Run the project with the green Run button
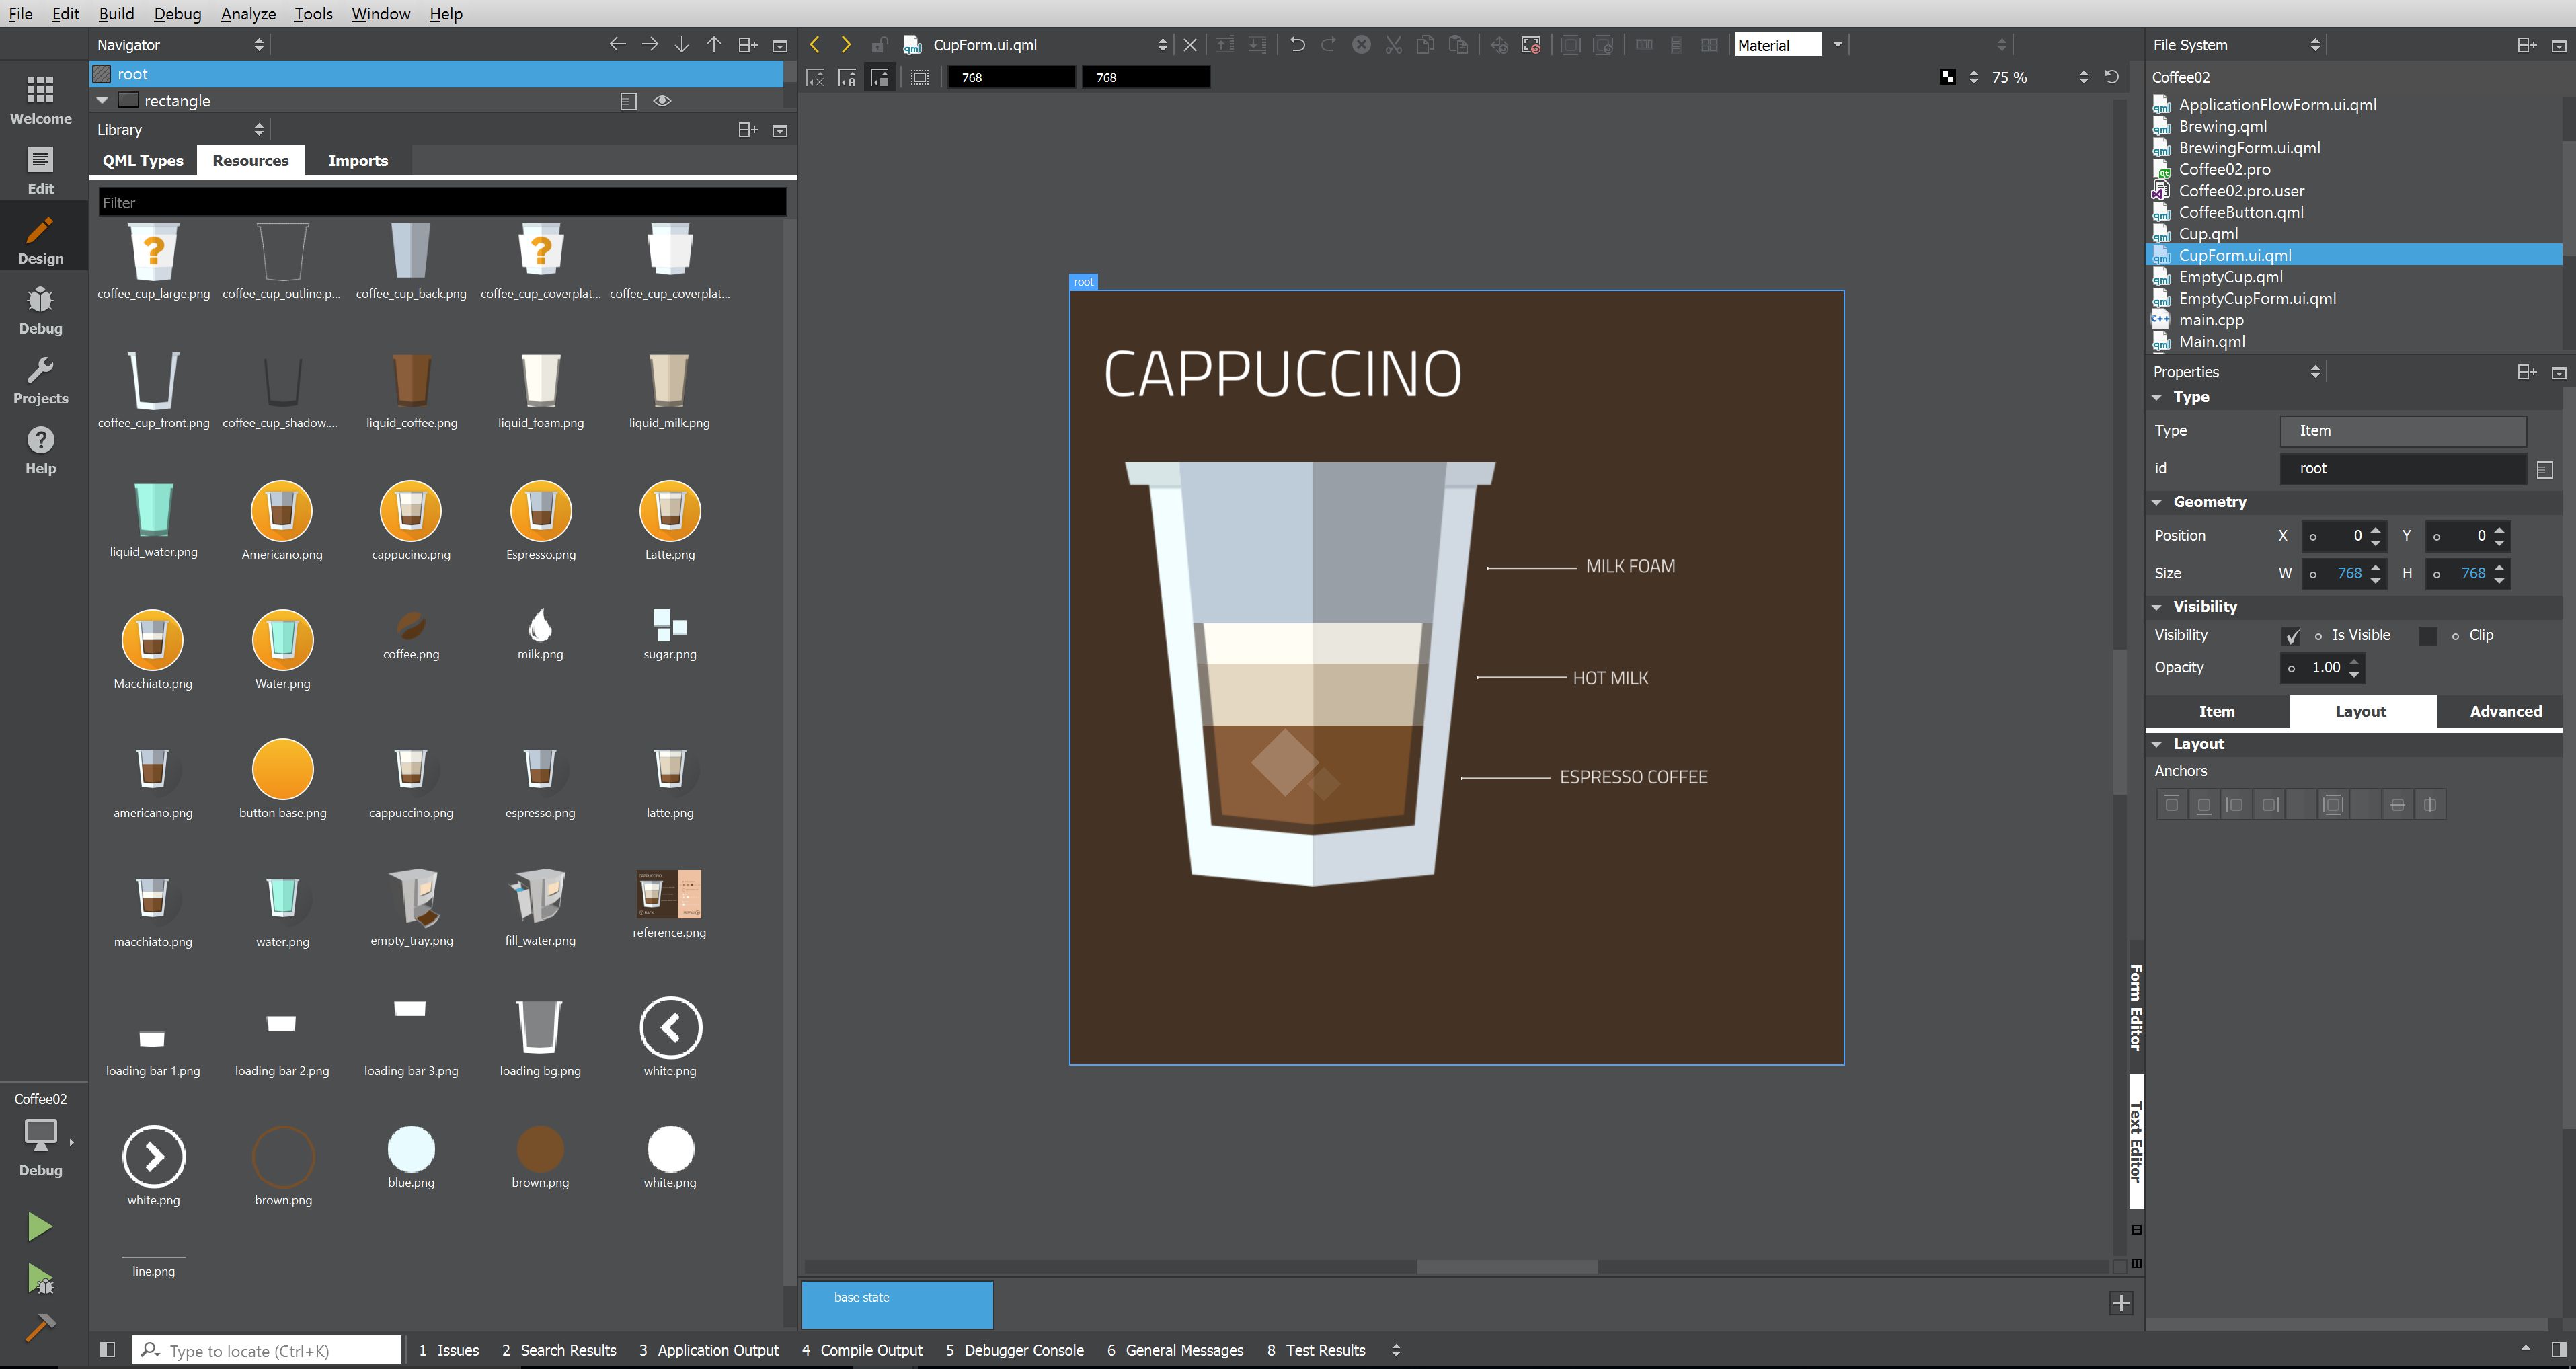This screenshot has height=1369, width=2576. coord(40,1226)
